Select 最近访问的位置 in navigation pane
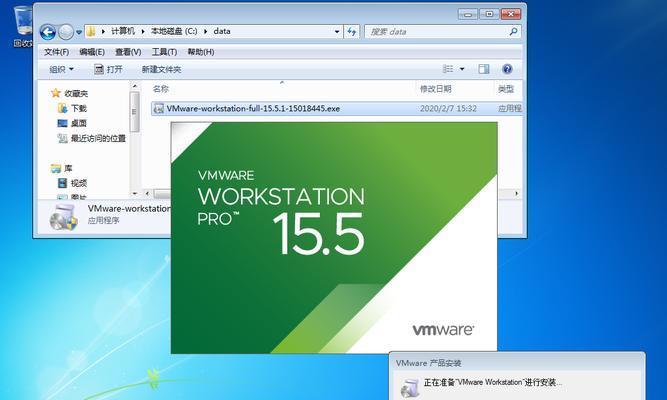 (92, 138)
